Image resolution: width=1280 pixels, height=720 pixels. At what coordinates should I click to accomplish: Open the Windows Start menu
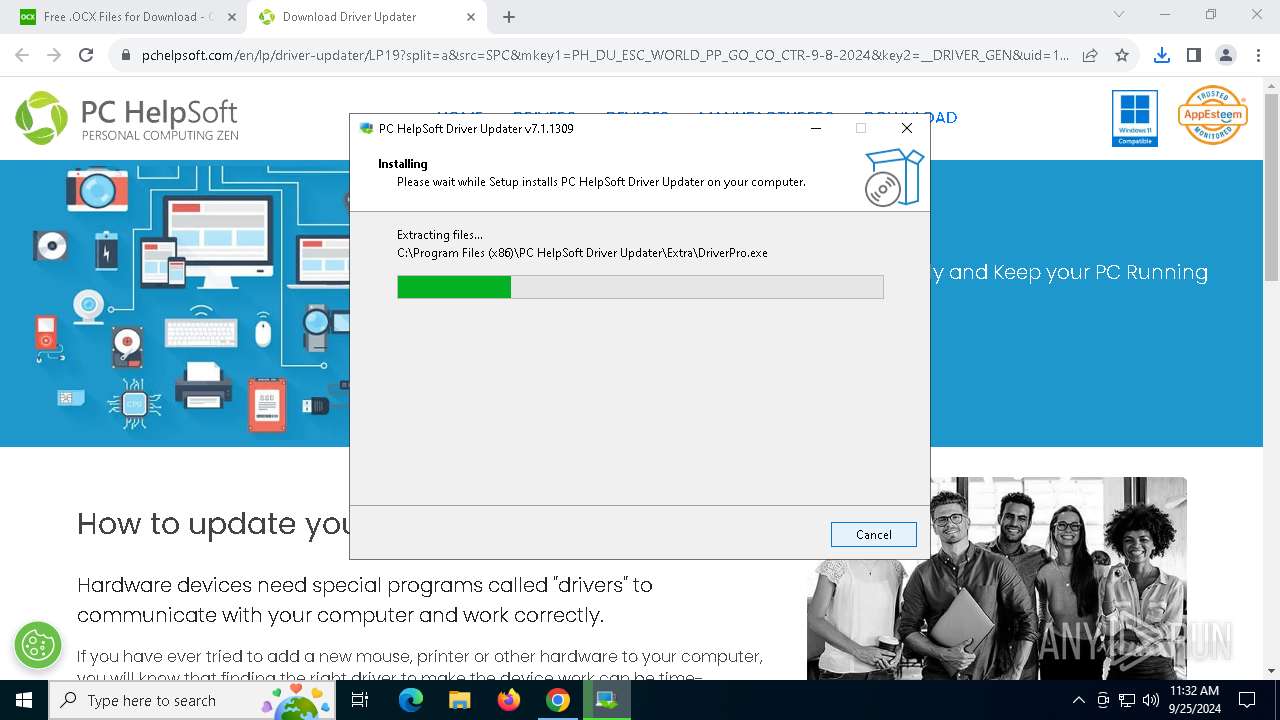[24, 700]
